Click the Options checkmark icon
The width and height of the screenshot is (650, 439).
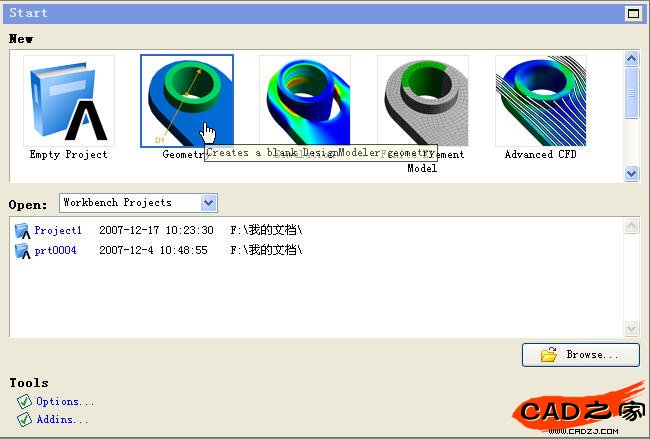point(24,401)
